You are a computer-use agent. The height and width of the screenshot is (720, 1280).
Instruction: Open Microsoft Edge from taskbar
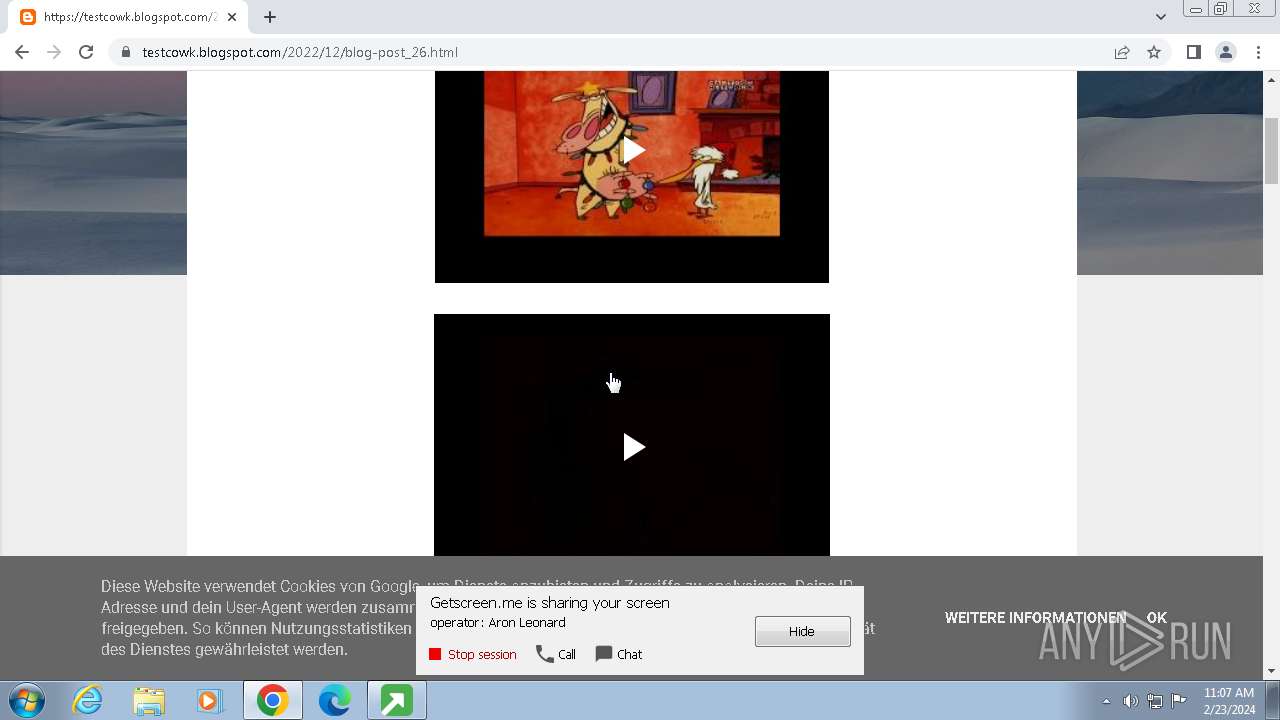[334, 701]
